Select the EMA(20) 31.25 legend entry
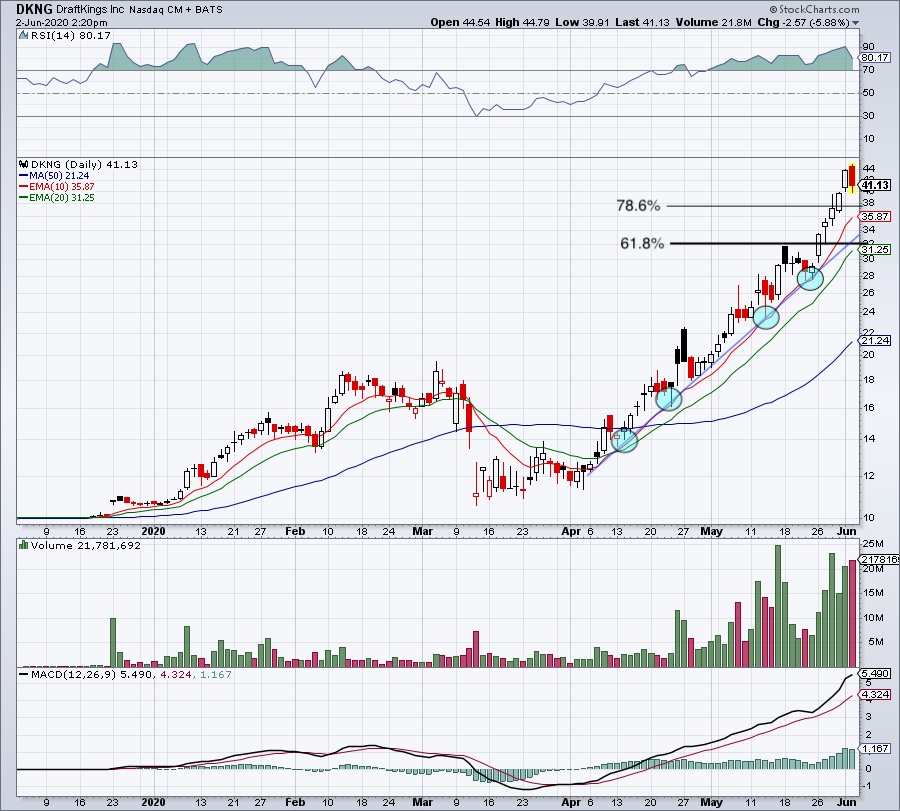This screenshot has width=900, height=811. [57, 197]
